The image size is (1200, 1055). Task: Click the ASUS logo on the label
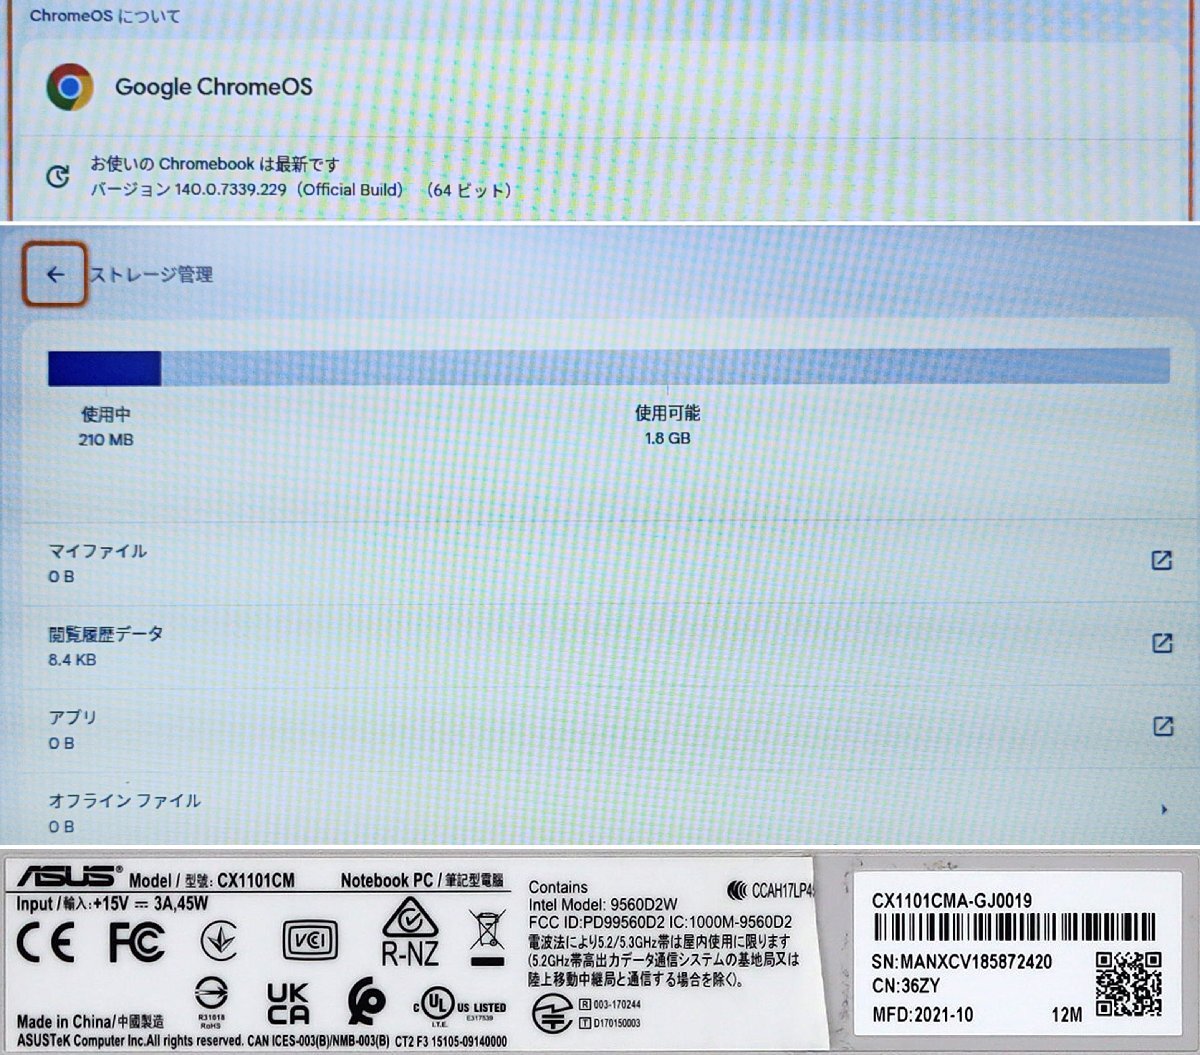point(69,877)
